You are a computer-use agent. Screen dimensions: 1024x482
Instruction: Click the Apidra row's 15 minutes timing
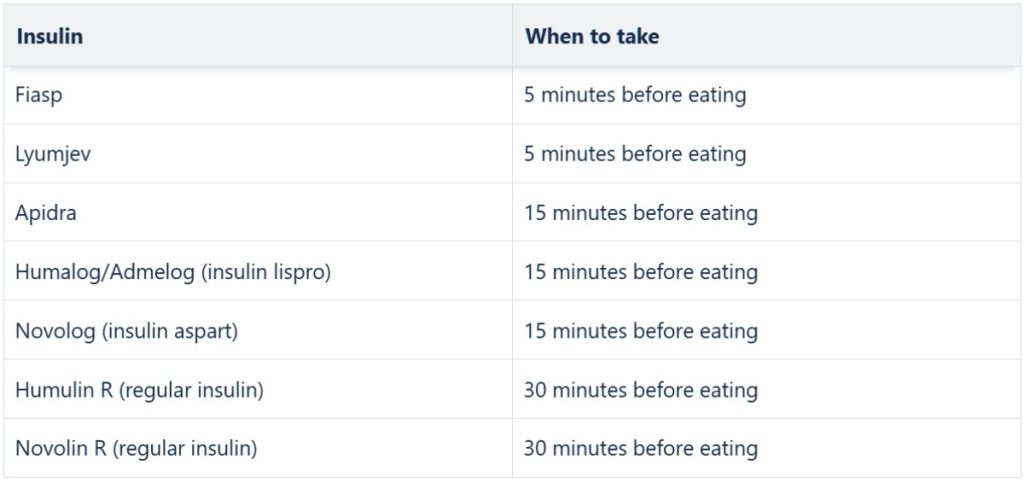(x=641, y=213)
